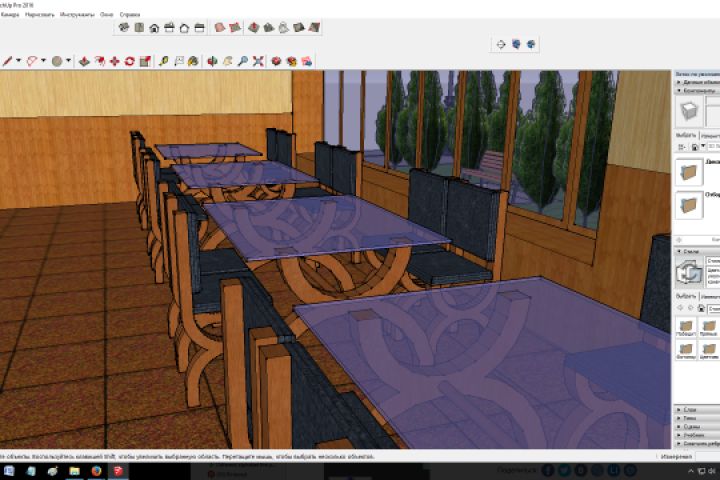Click the Components home in-model icon
The width and height of the screenshot is (720, 480).
click(694, 147)
